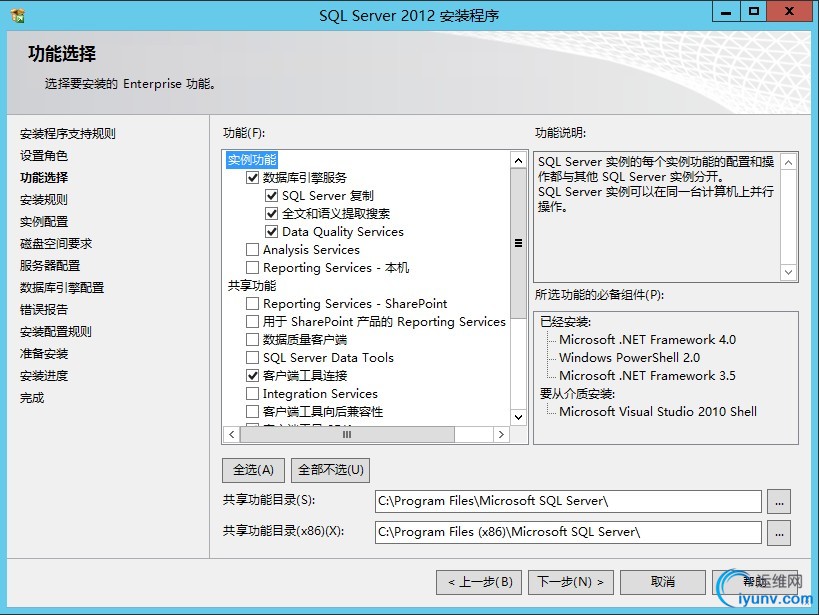
Task: Click description box scroll up arrow
Action: 789,163
